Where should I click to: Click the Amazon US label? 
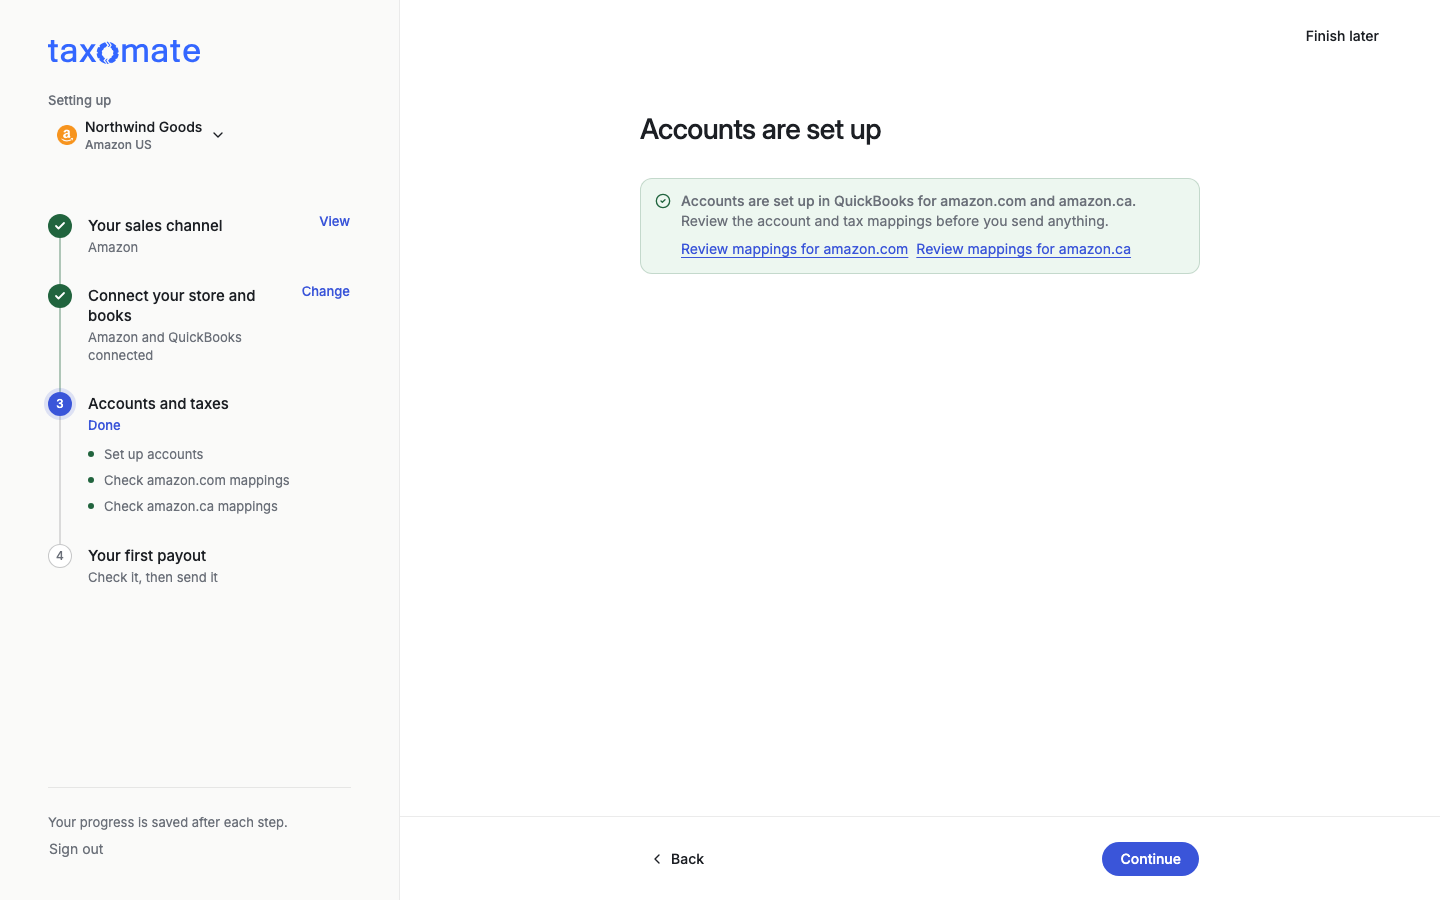tap(118, 145)
